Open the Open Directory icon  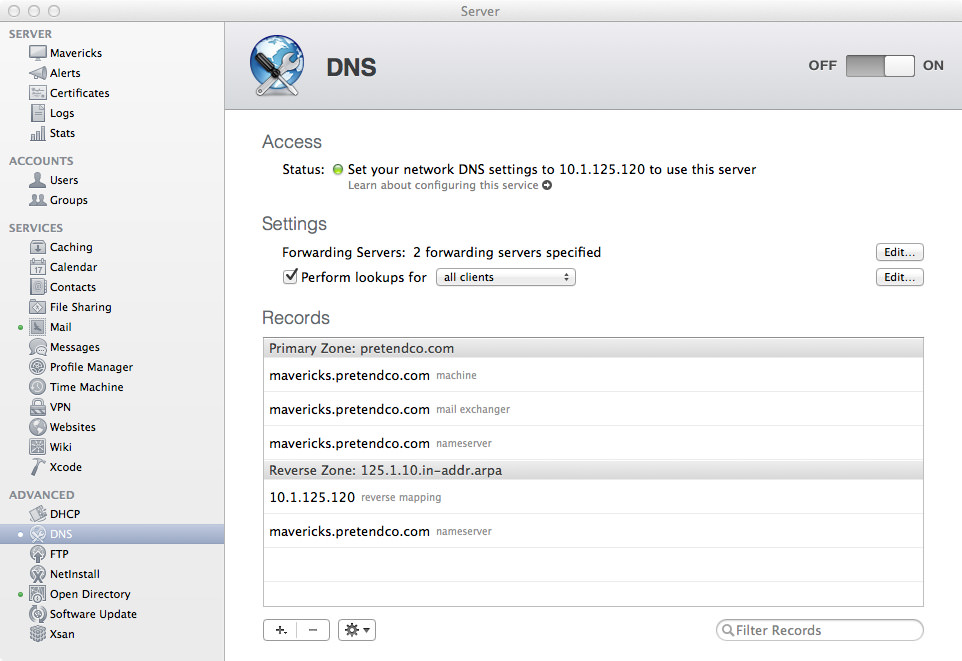click(37, 594)
